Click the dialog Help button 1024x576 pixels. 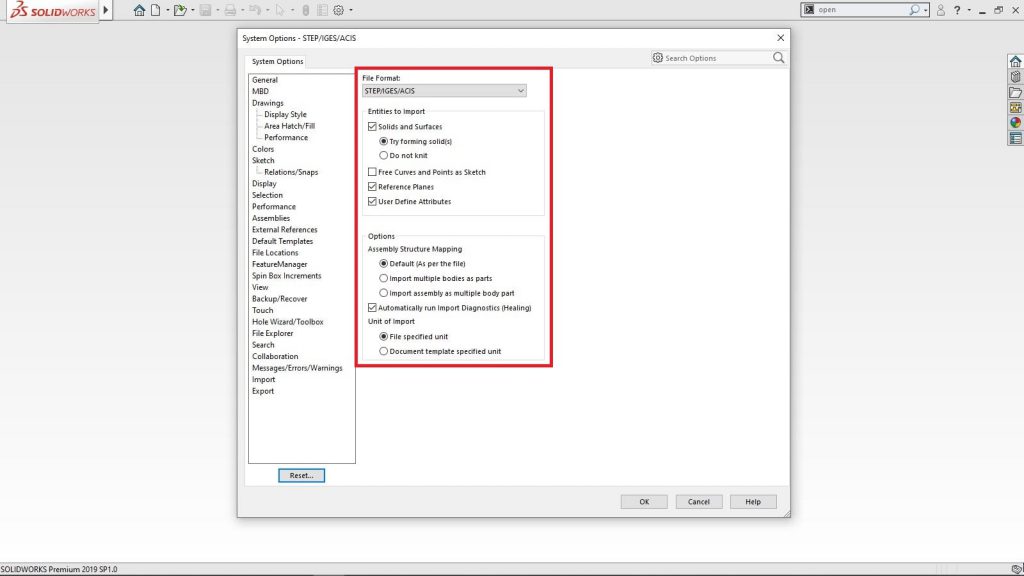753,502
